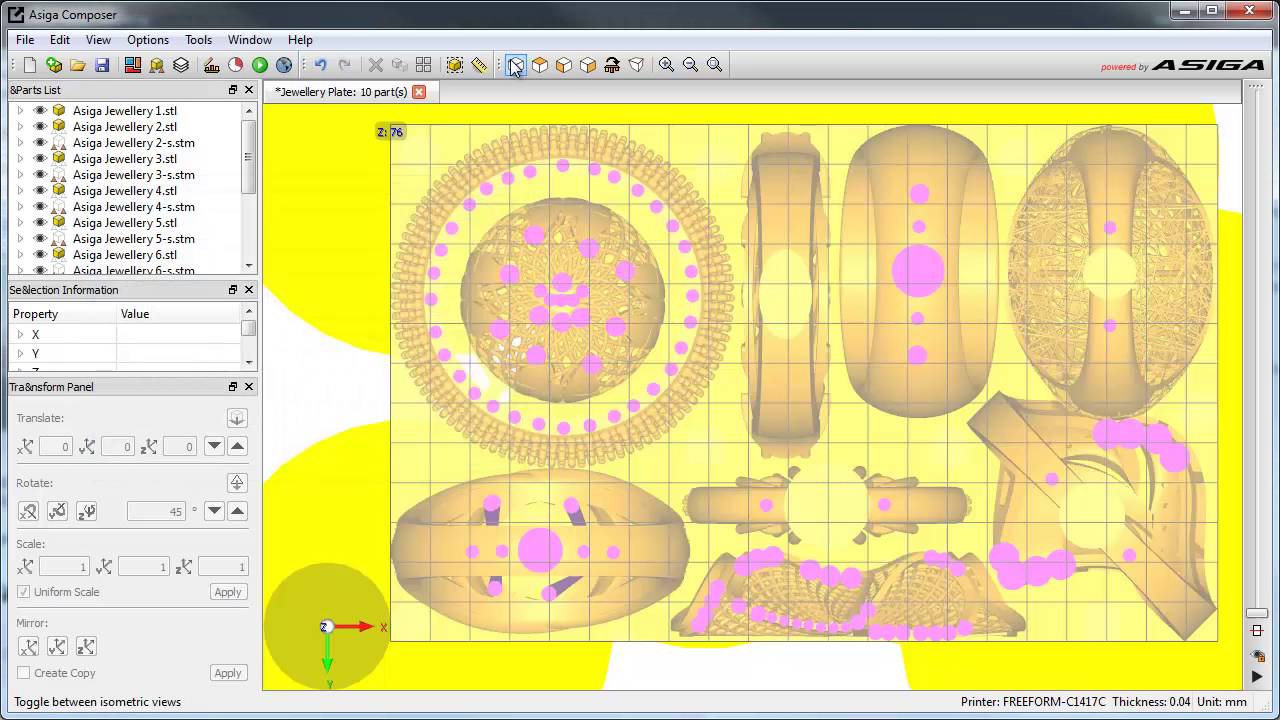
Task: Expand Asiga Jewellery 4.stl tree node
Action: tap(20, 191)
